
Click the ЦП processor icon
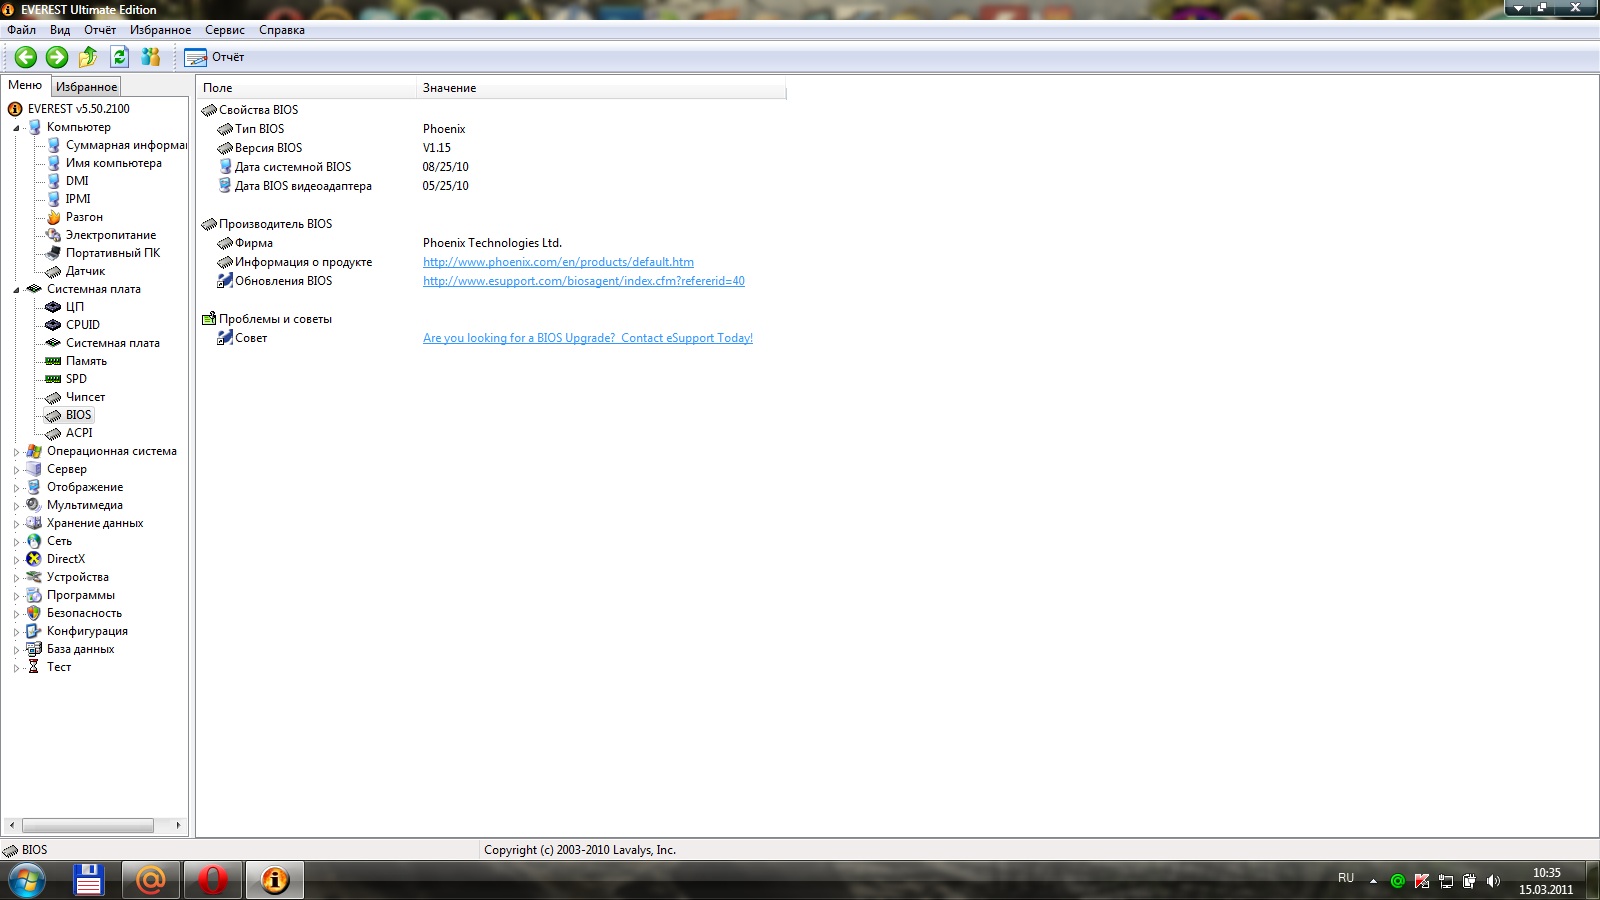(53, 307)
